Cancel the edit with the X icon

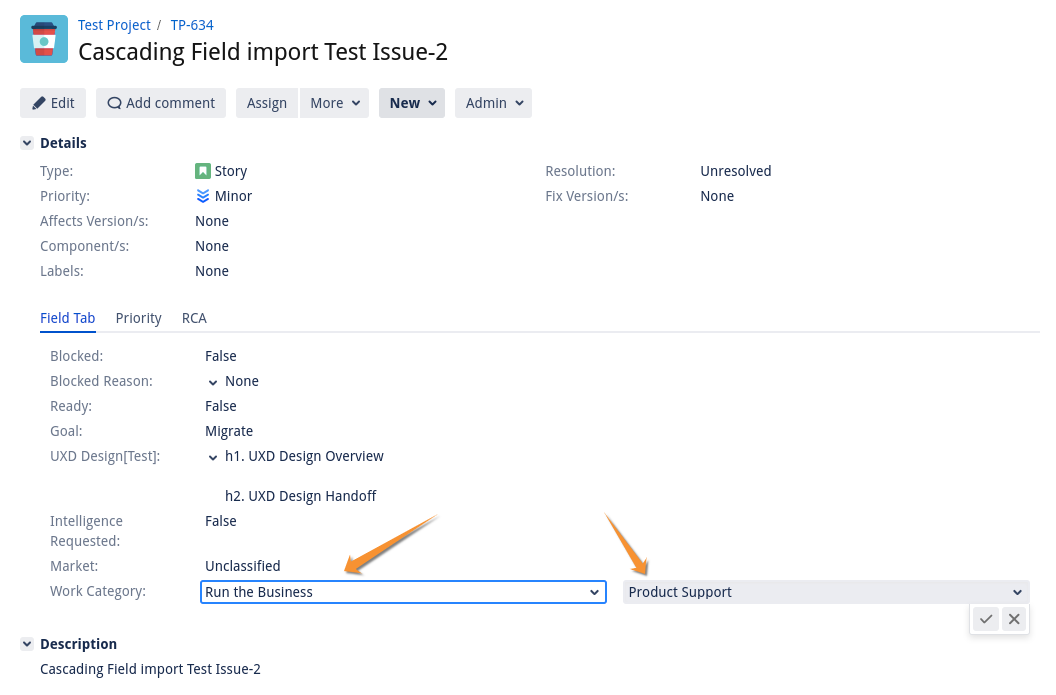1013,619
